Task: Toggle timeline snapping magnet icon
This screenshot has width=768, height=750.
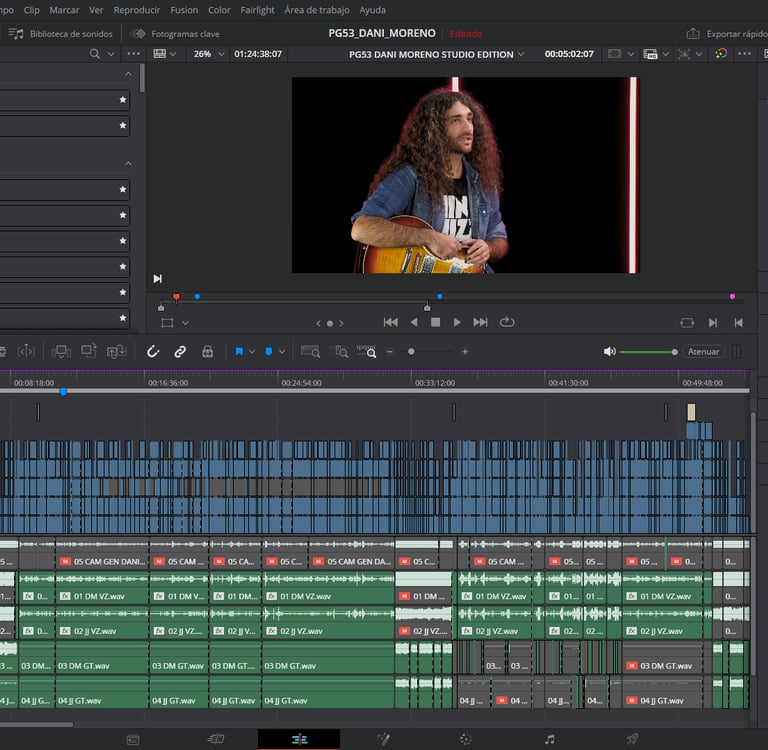Action: 153,352
